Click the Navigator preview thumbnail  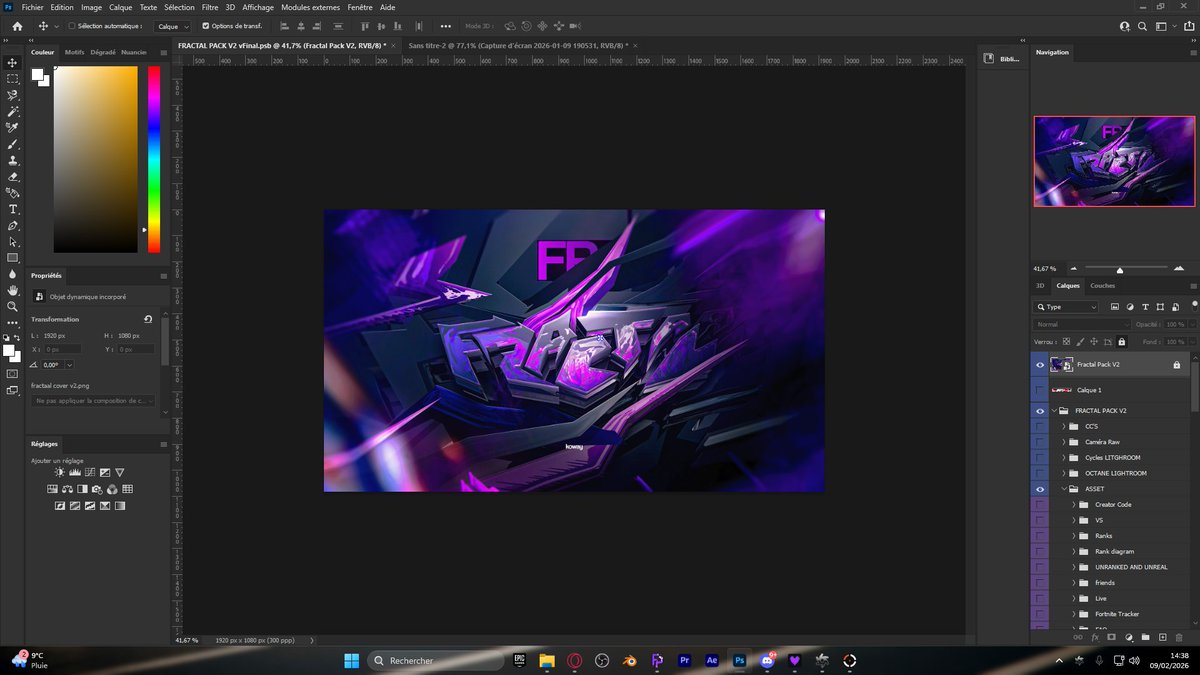coord(1114,161)
